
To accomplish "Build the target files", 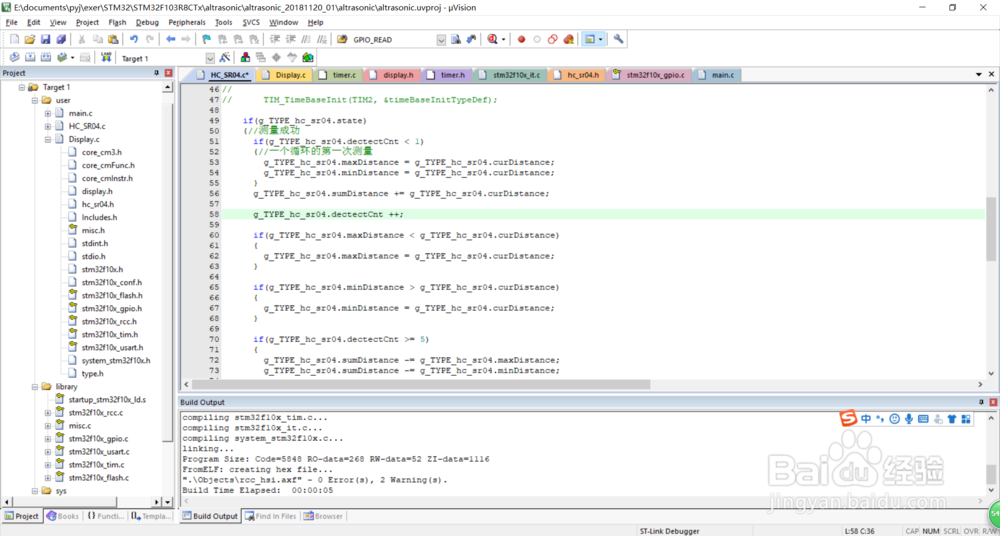I will (29, 57).
